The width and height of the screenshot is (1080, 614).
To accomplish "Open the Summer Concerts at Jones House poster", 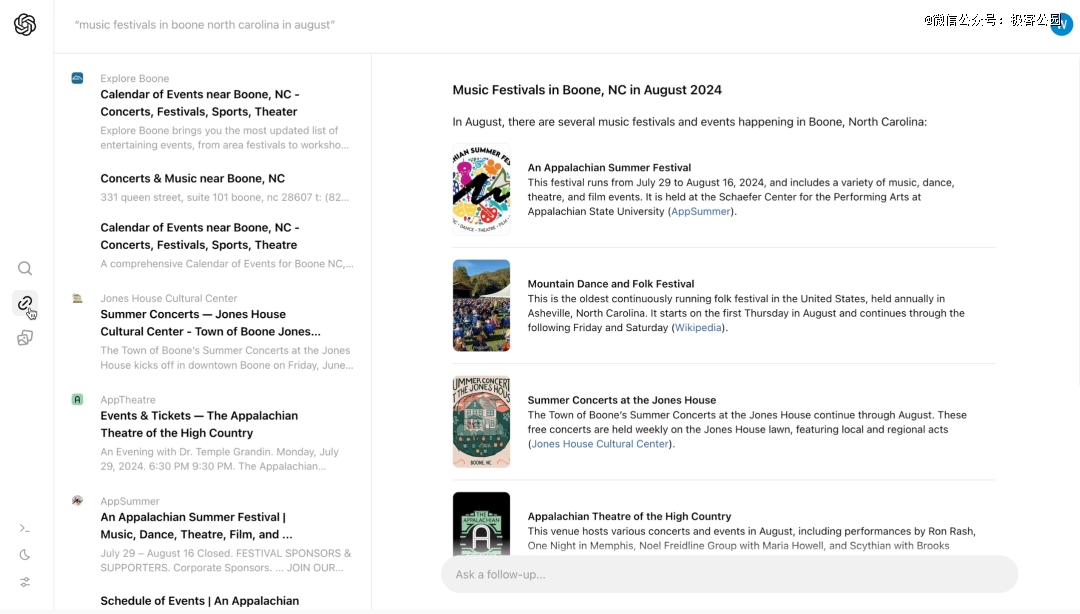I will click(x=481, y=422).
